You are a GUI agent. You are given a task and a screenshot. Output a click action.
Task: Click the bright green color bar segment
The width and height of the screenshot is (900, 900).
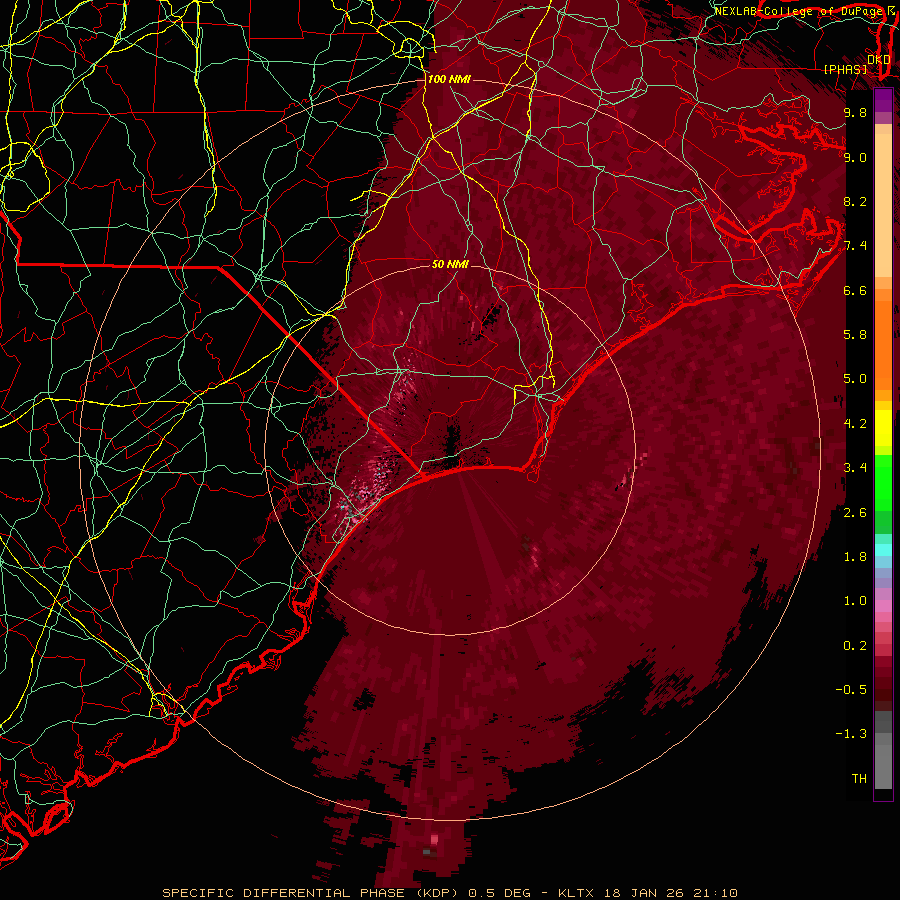pos(883,481)
